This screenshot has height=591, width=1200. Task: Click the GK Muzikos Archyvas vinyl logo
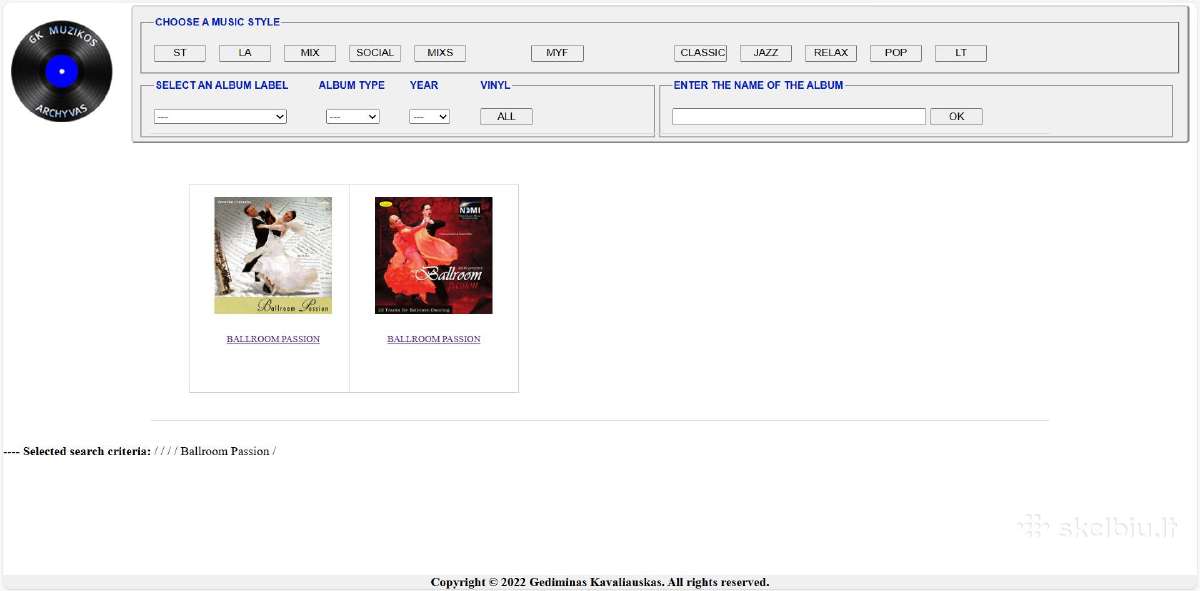(x=62, y=72)
